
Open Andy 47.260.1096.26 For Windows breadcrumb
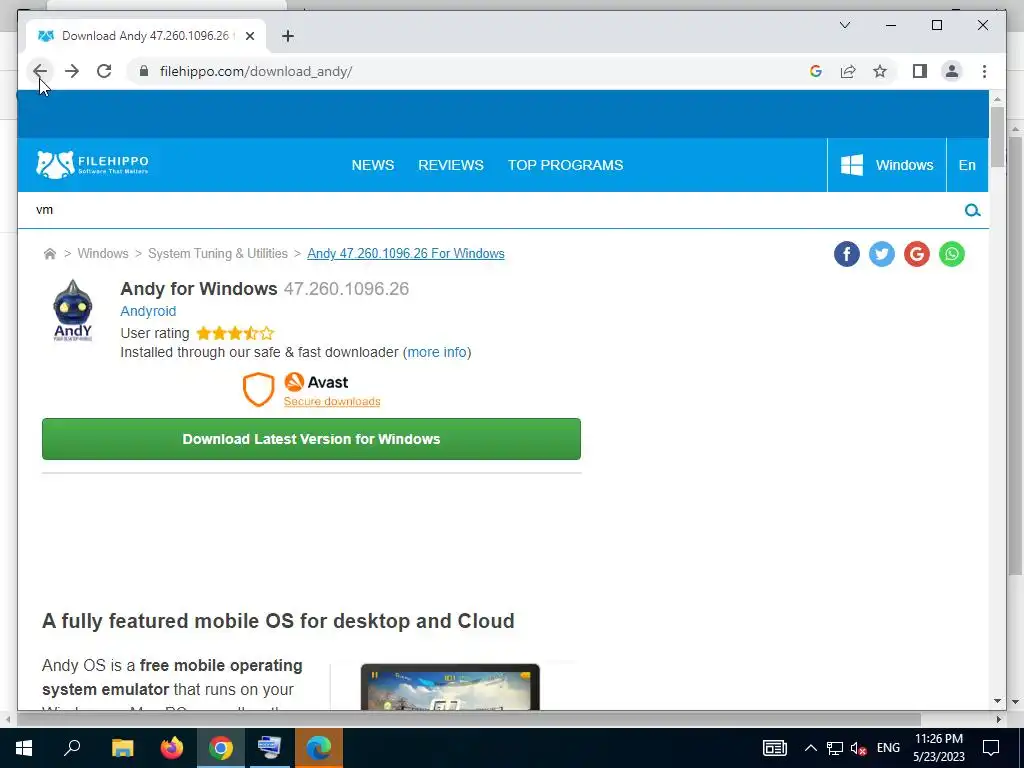click(406, 253)
